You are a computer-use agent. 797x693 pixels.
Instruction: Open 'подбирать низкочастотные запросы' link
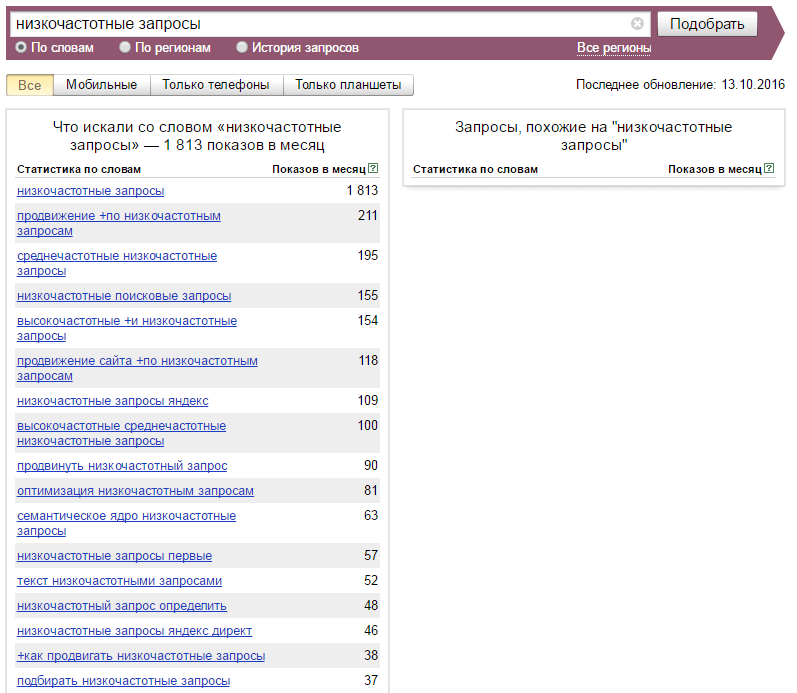(124, 681)
